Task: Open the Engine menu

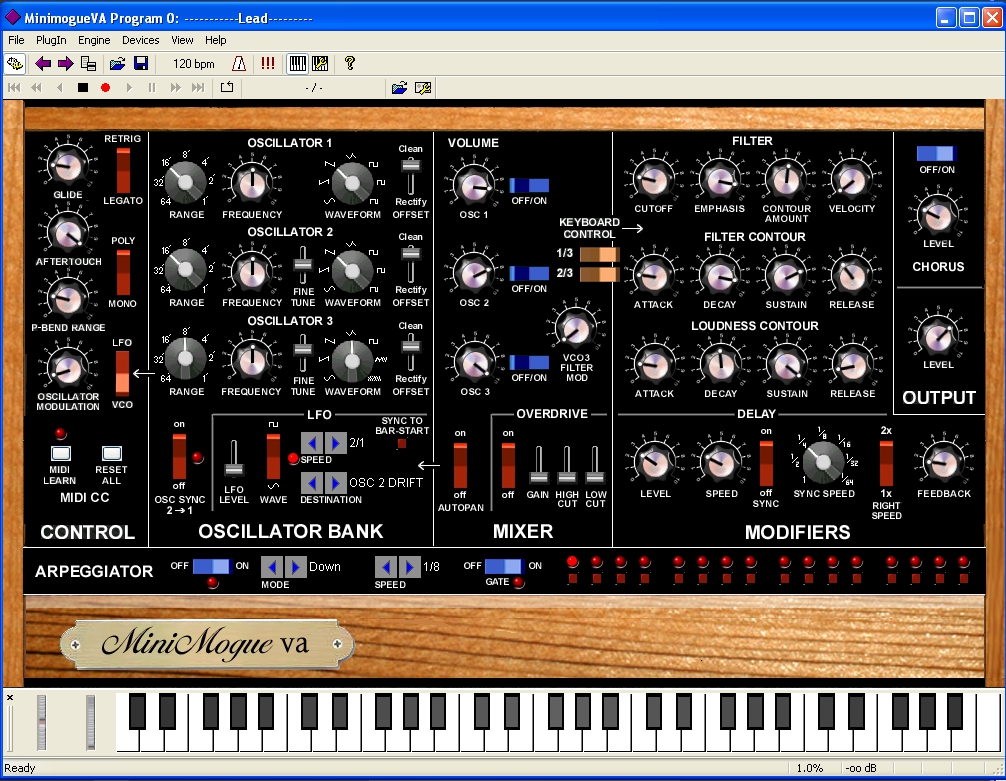Action: tap(94, 40)
